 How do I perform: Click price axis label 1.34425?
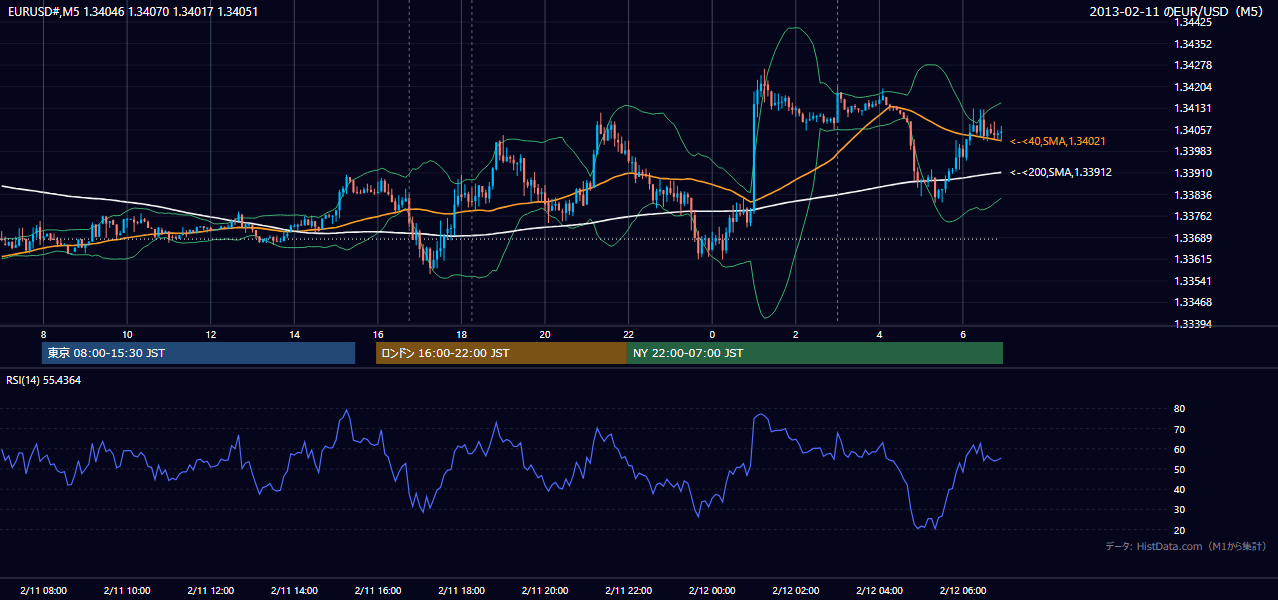[x=1193, y=22]
